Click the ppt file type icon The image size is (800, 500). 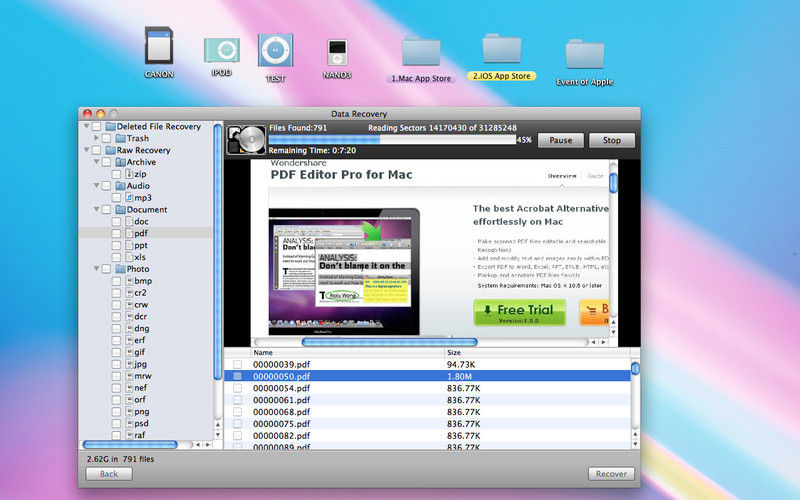[129, 245]
